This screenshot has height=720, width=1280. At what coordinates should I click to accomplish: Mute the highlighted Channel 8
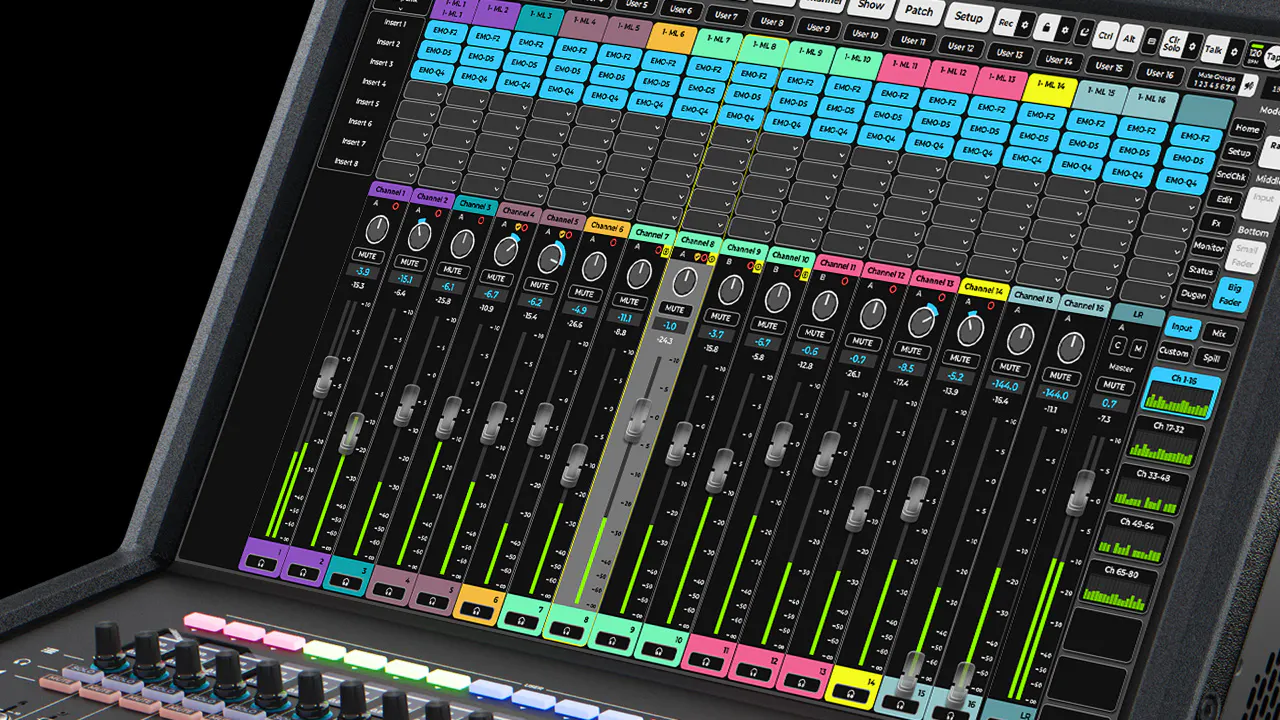coord(674,310)
